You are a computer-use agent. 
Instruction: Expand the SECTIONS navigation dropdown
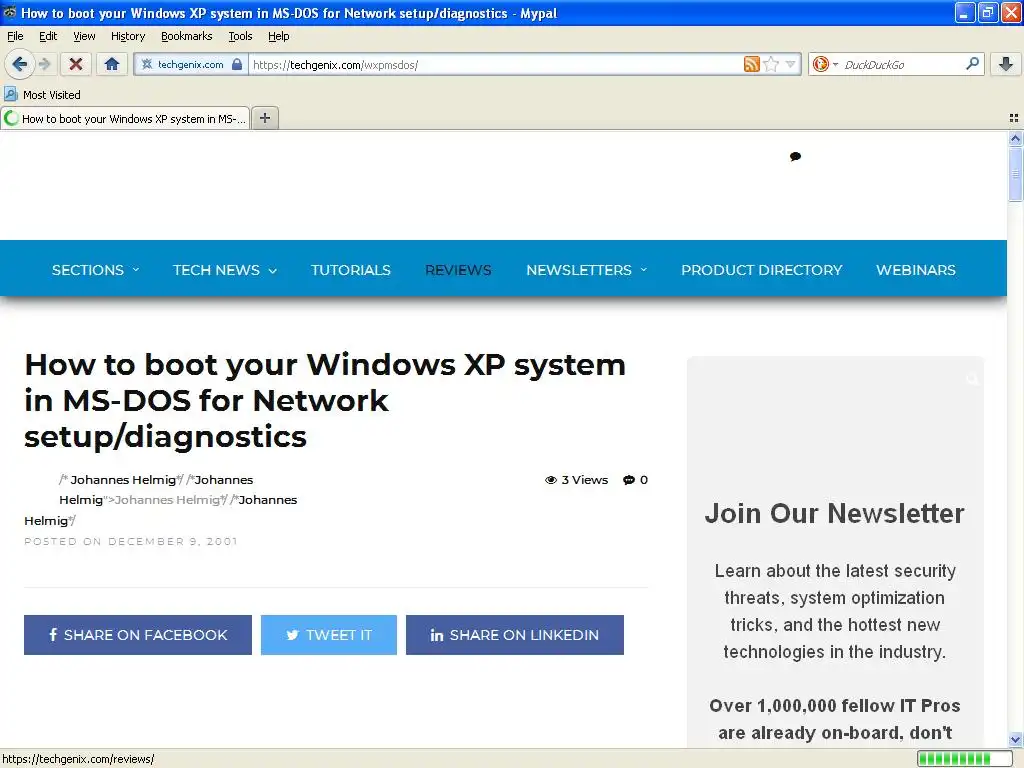click(95, 270)
